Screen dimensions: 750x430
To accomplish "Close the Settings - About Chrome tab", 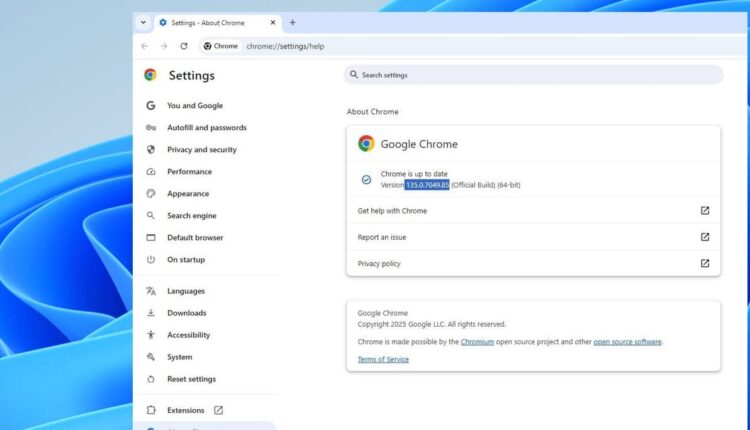I will click(x=273, y=22).
